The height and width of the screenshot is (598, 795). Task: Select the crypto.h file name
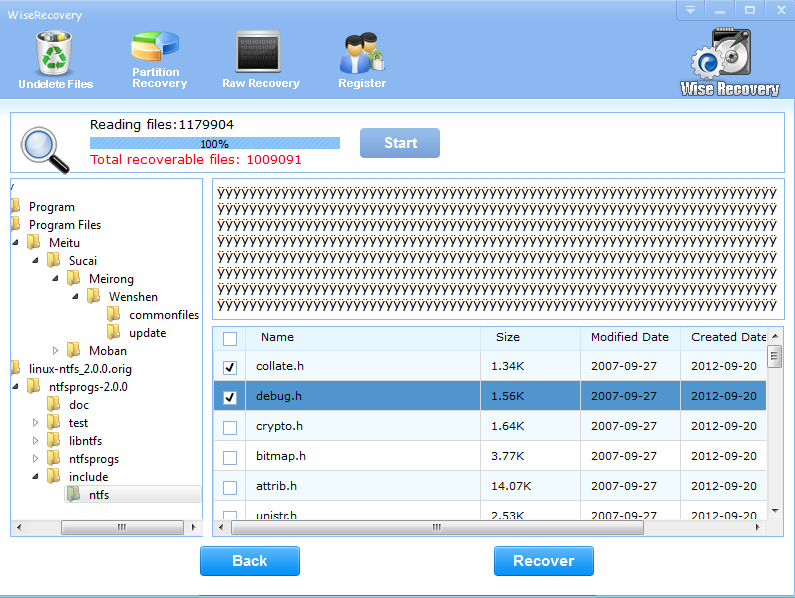[279, 426]
